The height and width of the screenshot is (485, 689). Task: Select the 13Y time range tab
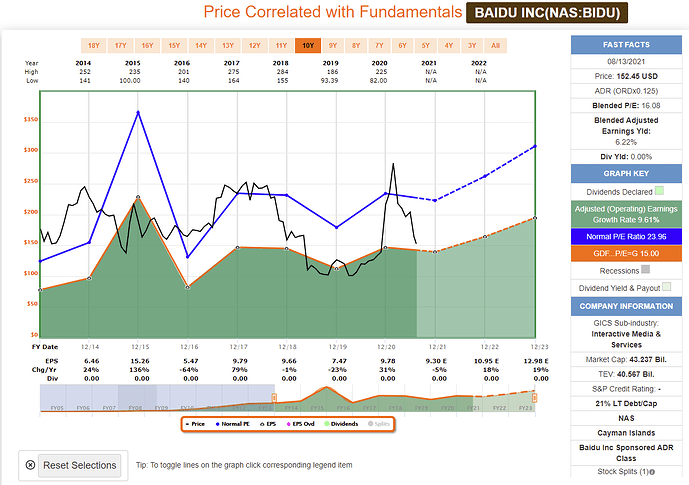(228, 45)
